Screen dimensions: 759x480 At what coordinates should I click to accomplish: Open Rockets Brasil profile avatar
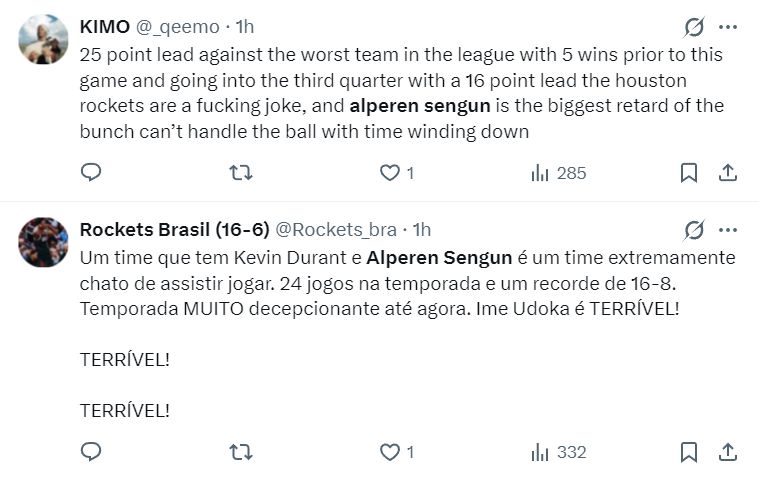[x=44, y=242]
